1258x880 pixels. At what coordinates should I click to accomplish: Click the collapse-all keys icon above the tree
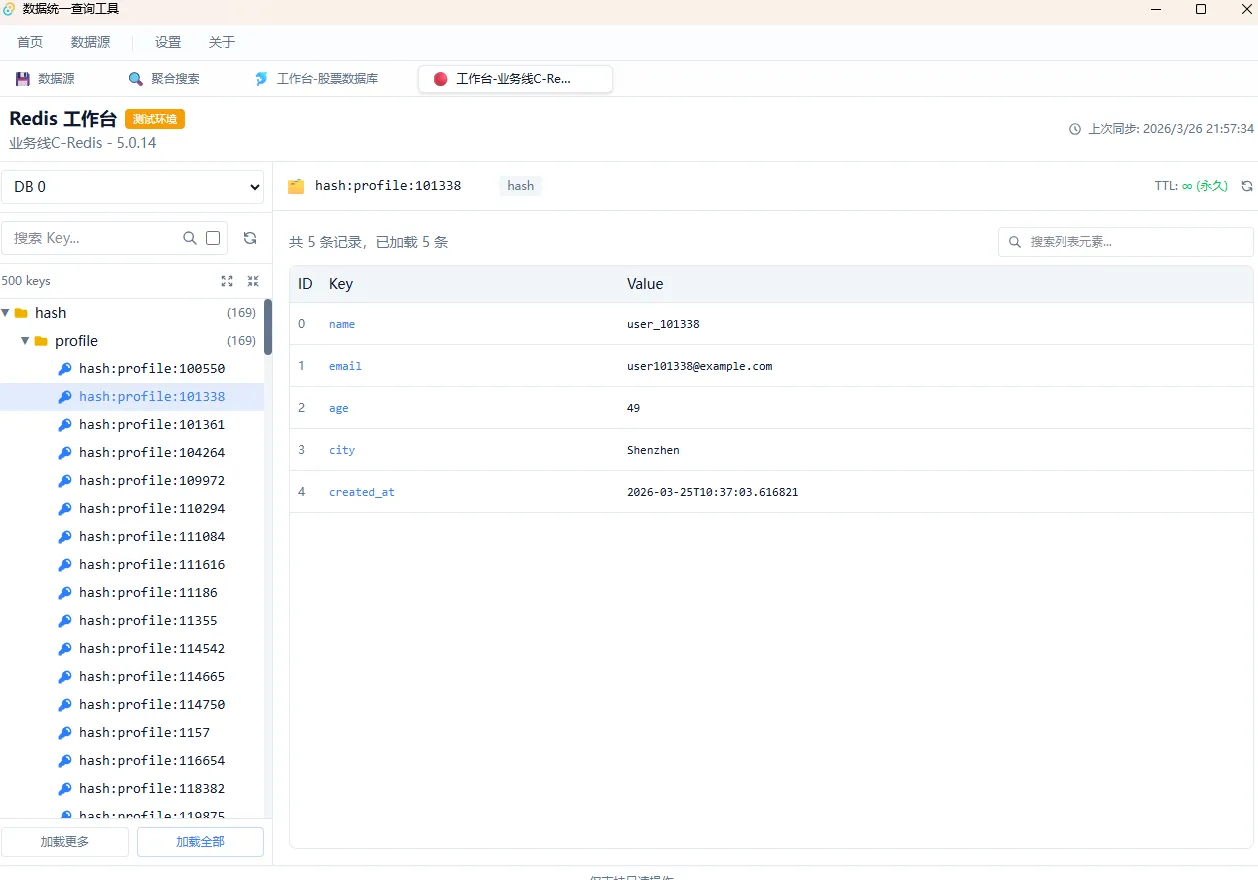252,281
